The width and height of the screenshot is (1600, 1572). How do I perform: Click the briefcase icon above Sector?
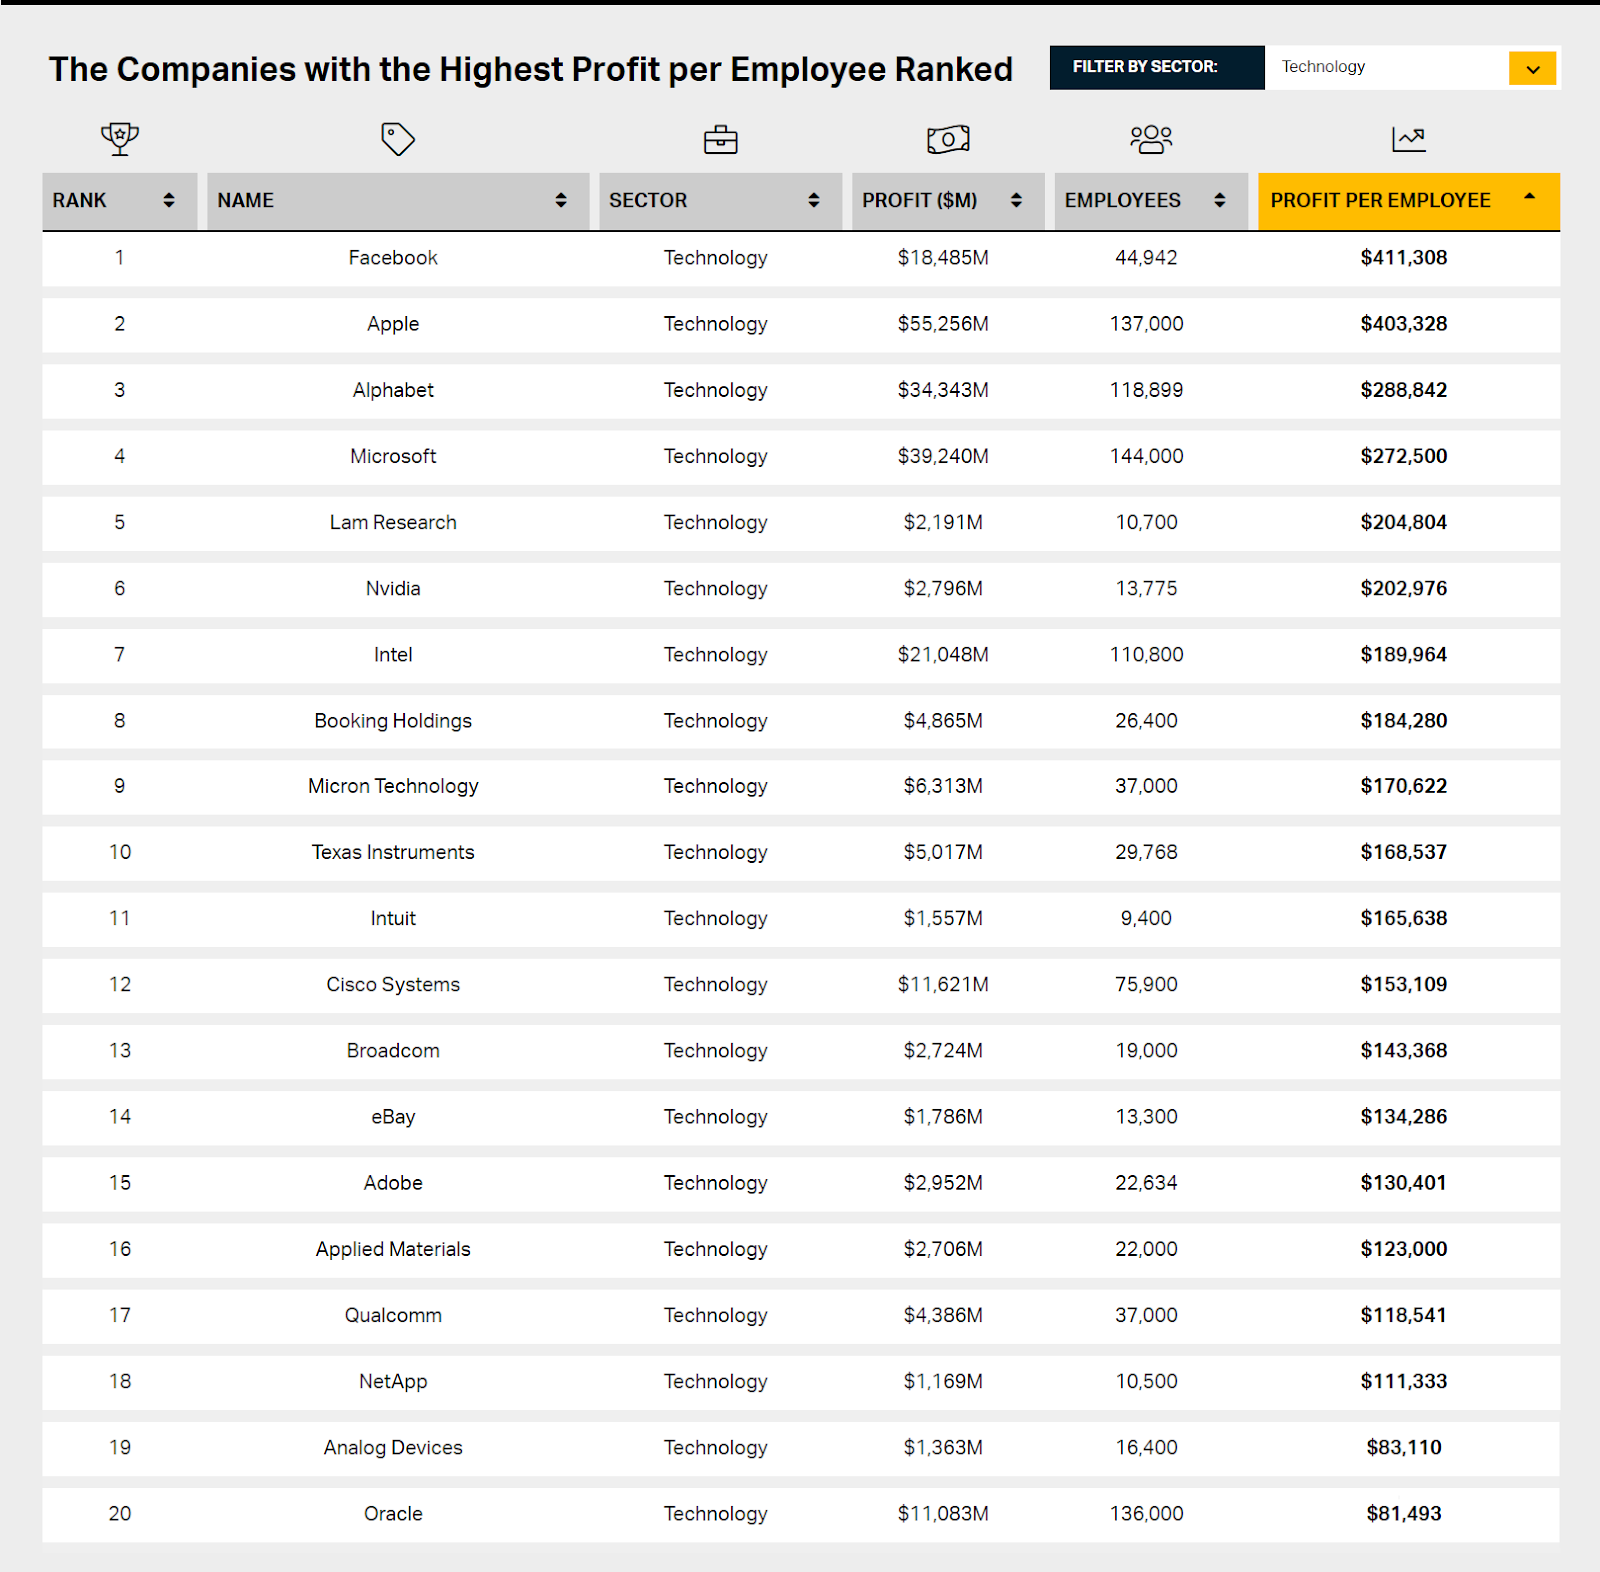(x=720, y=140)
